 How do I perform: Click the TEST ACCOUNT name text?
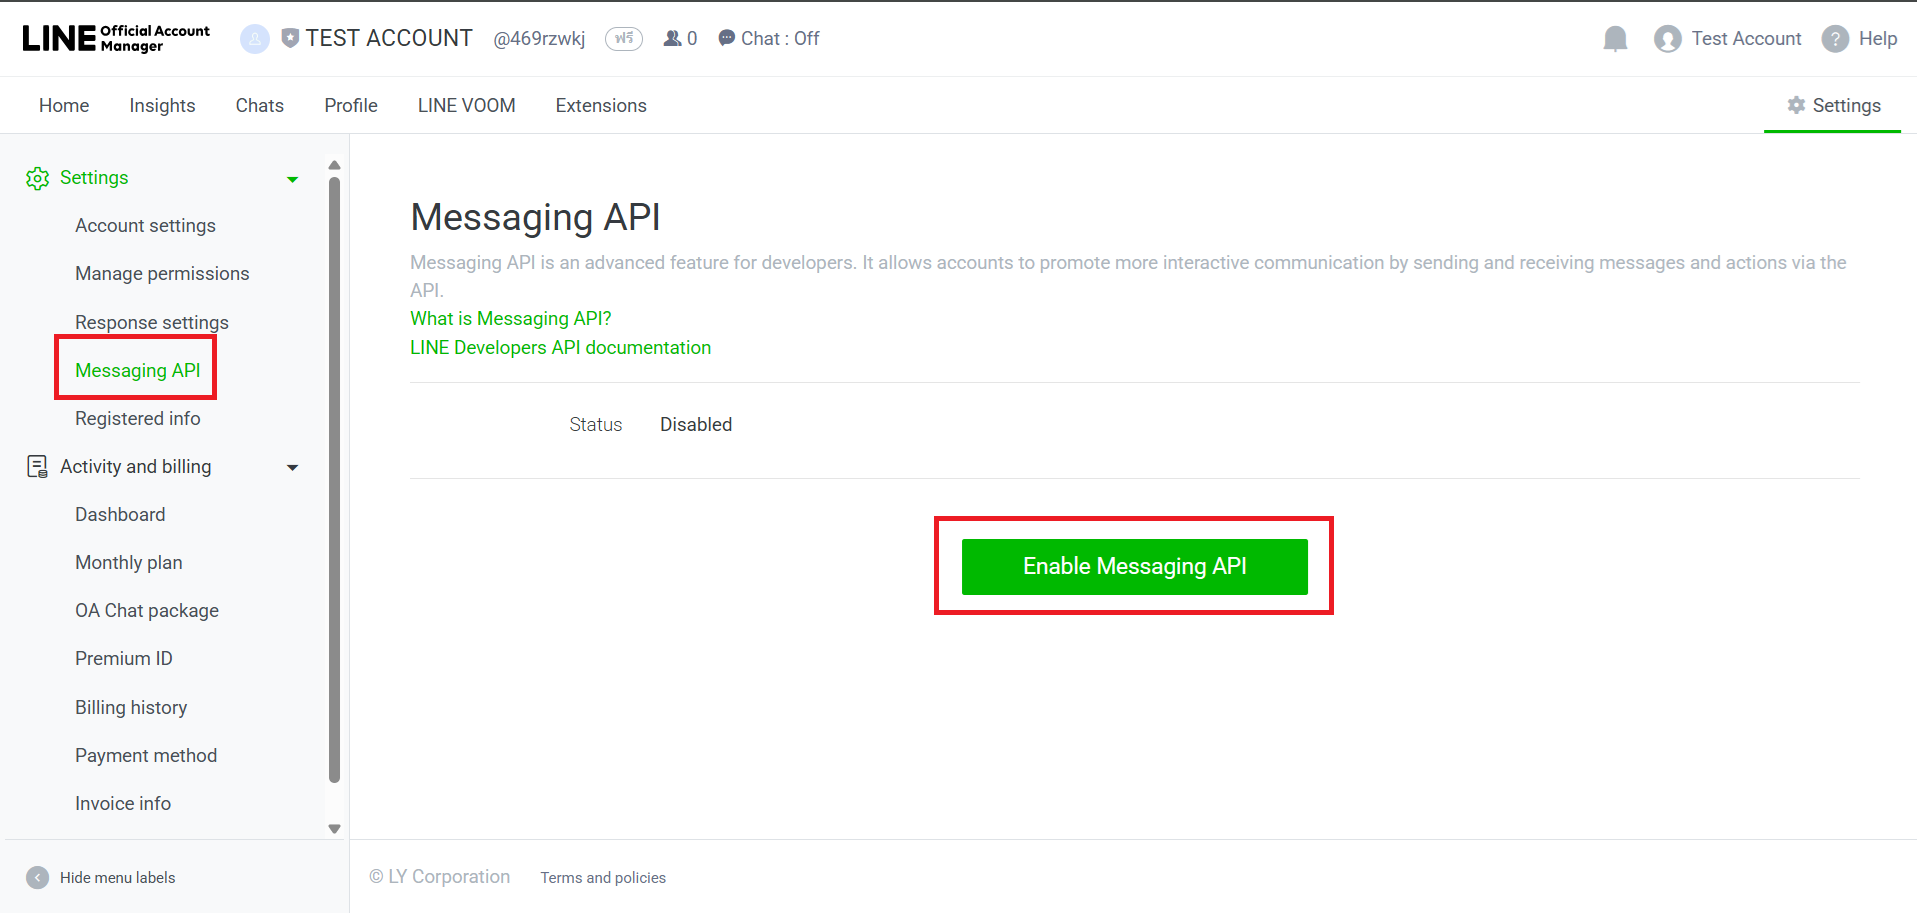tap(389, 38)
